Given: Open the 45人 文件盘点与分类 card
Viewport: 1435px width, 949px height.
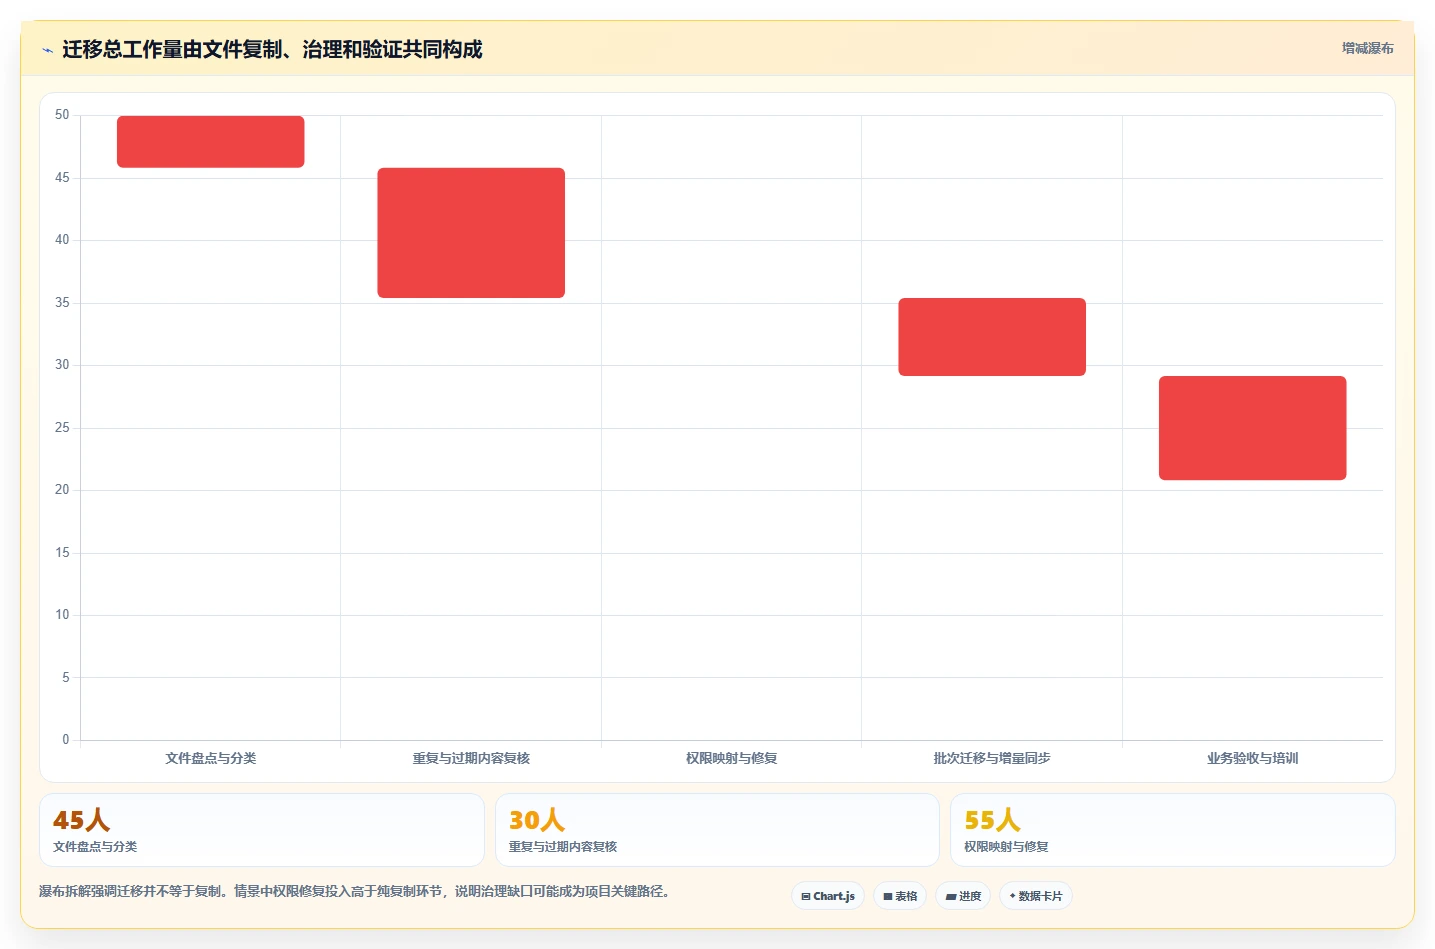Looking at the screenshot, I should 262,830.
